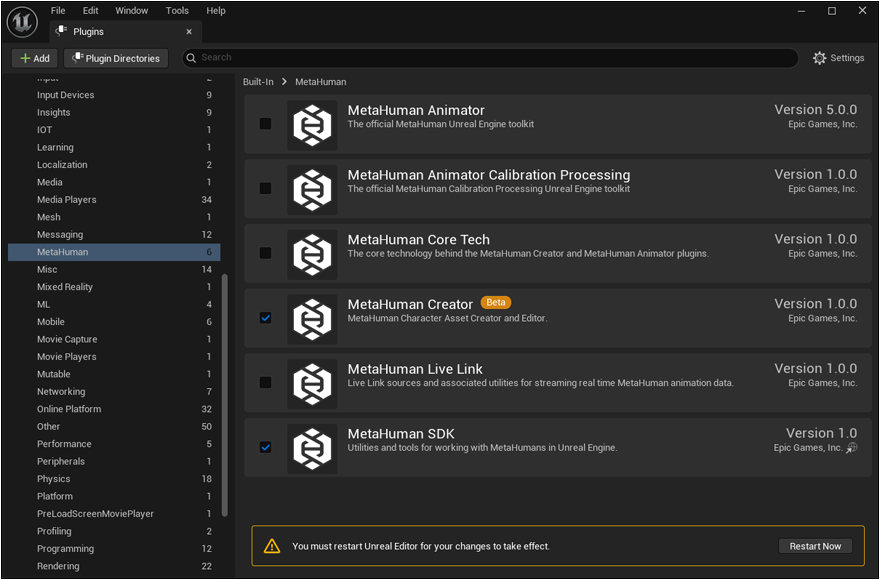Click the MetaHuman Animator plugin icon
Screen dimensions: 880x580
(313, 125)
